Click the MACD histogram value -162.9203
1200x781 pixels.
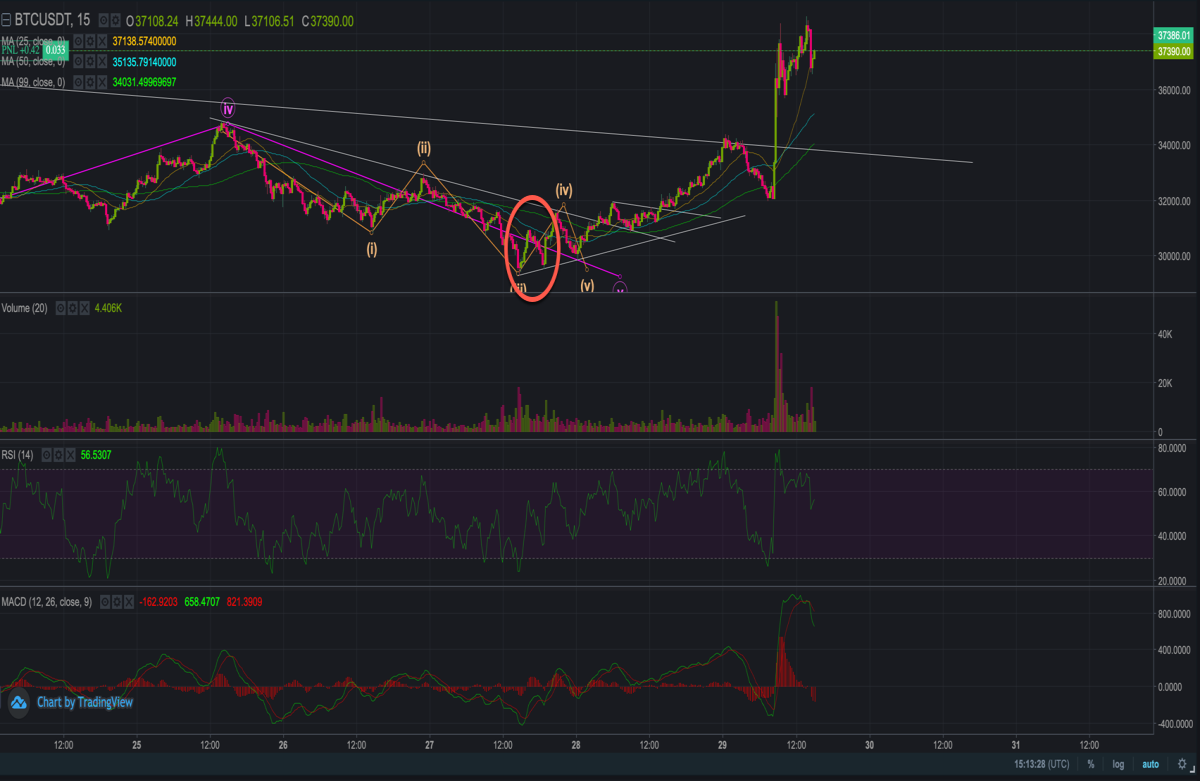tap(158, 602)
